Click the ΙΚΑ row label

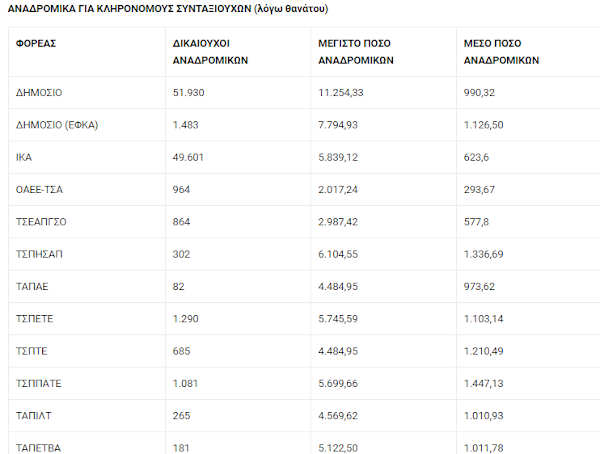tap(24, 157)
